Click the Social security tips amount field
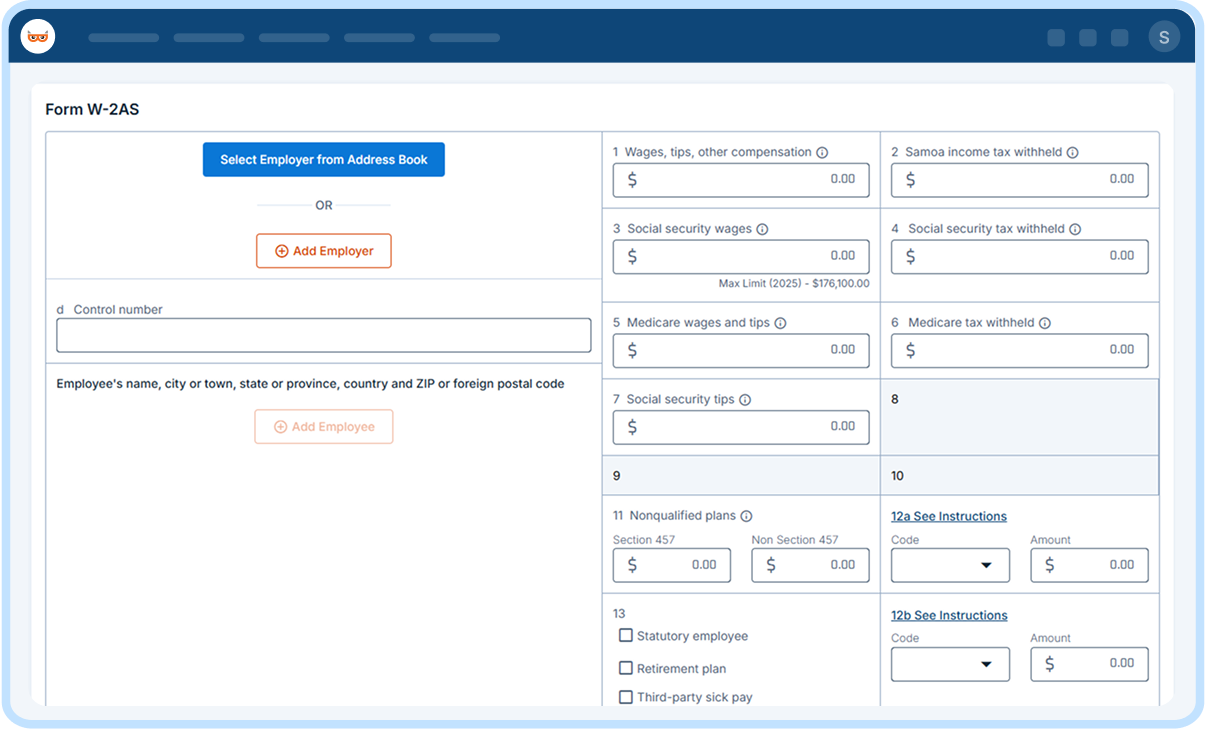Image resolution: width=1205 pixels, height=729 pixels. (x=741, y=427)
